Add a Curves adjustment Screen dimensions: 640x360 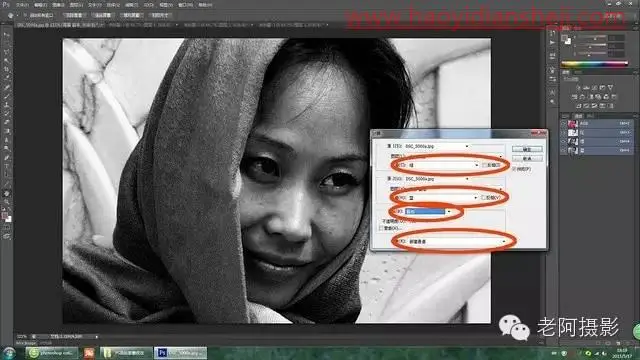(x=594, y=87)
